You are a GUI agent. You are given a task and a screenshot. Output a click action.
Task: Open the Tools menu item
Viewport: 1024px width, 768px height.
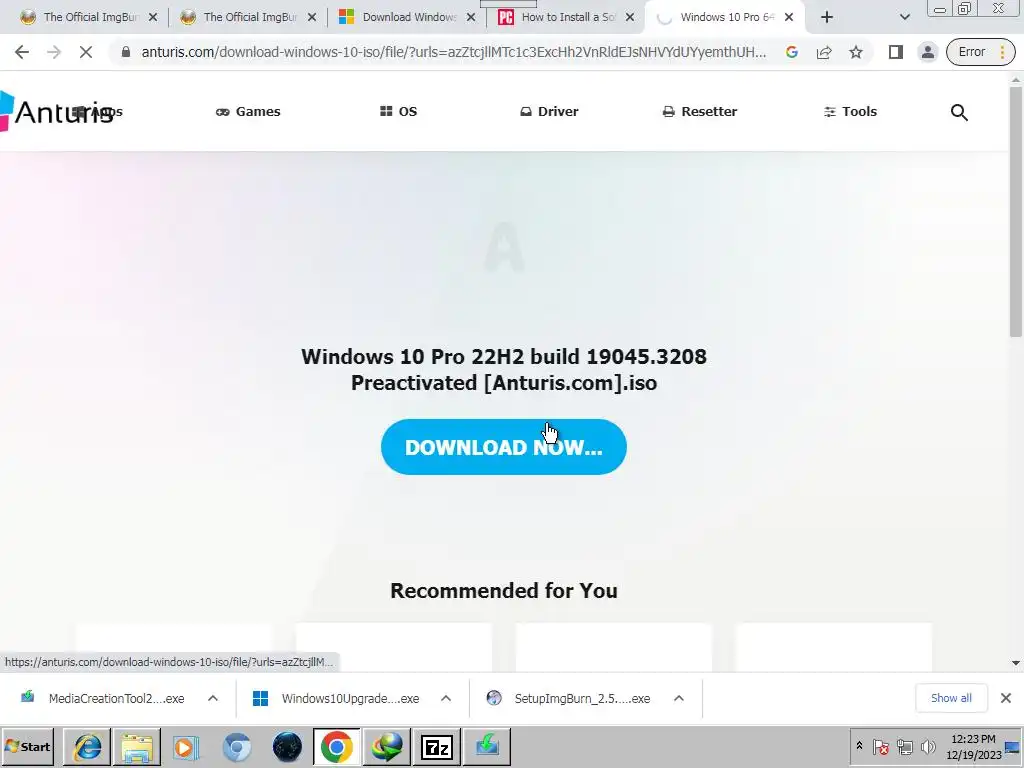tap(850, 112)
